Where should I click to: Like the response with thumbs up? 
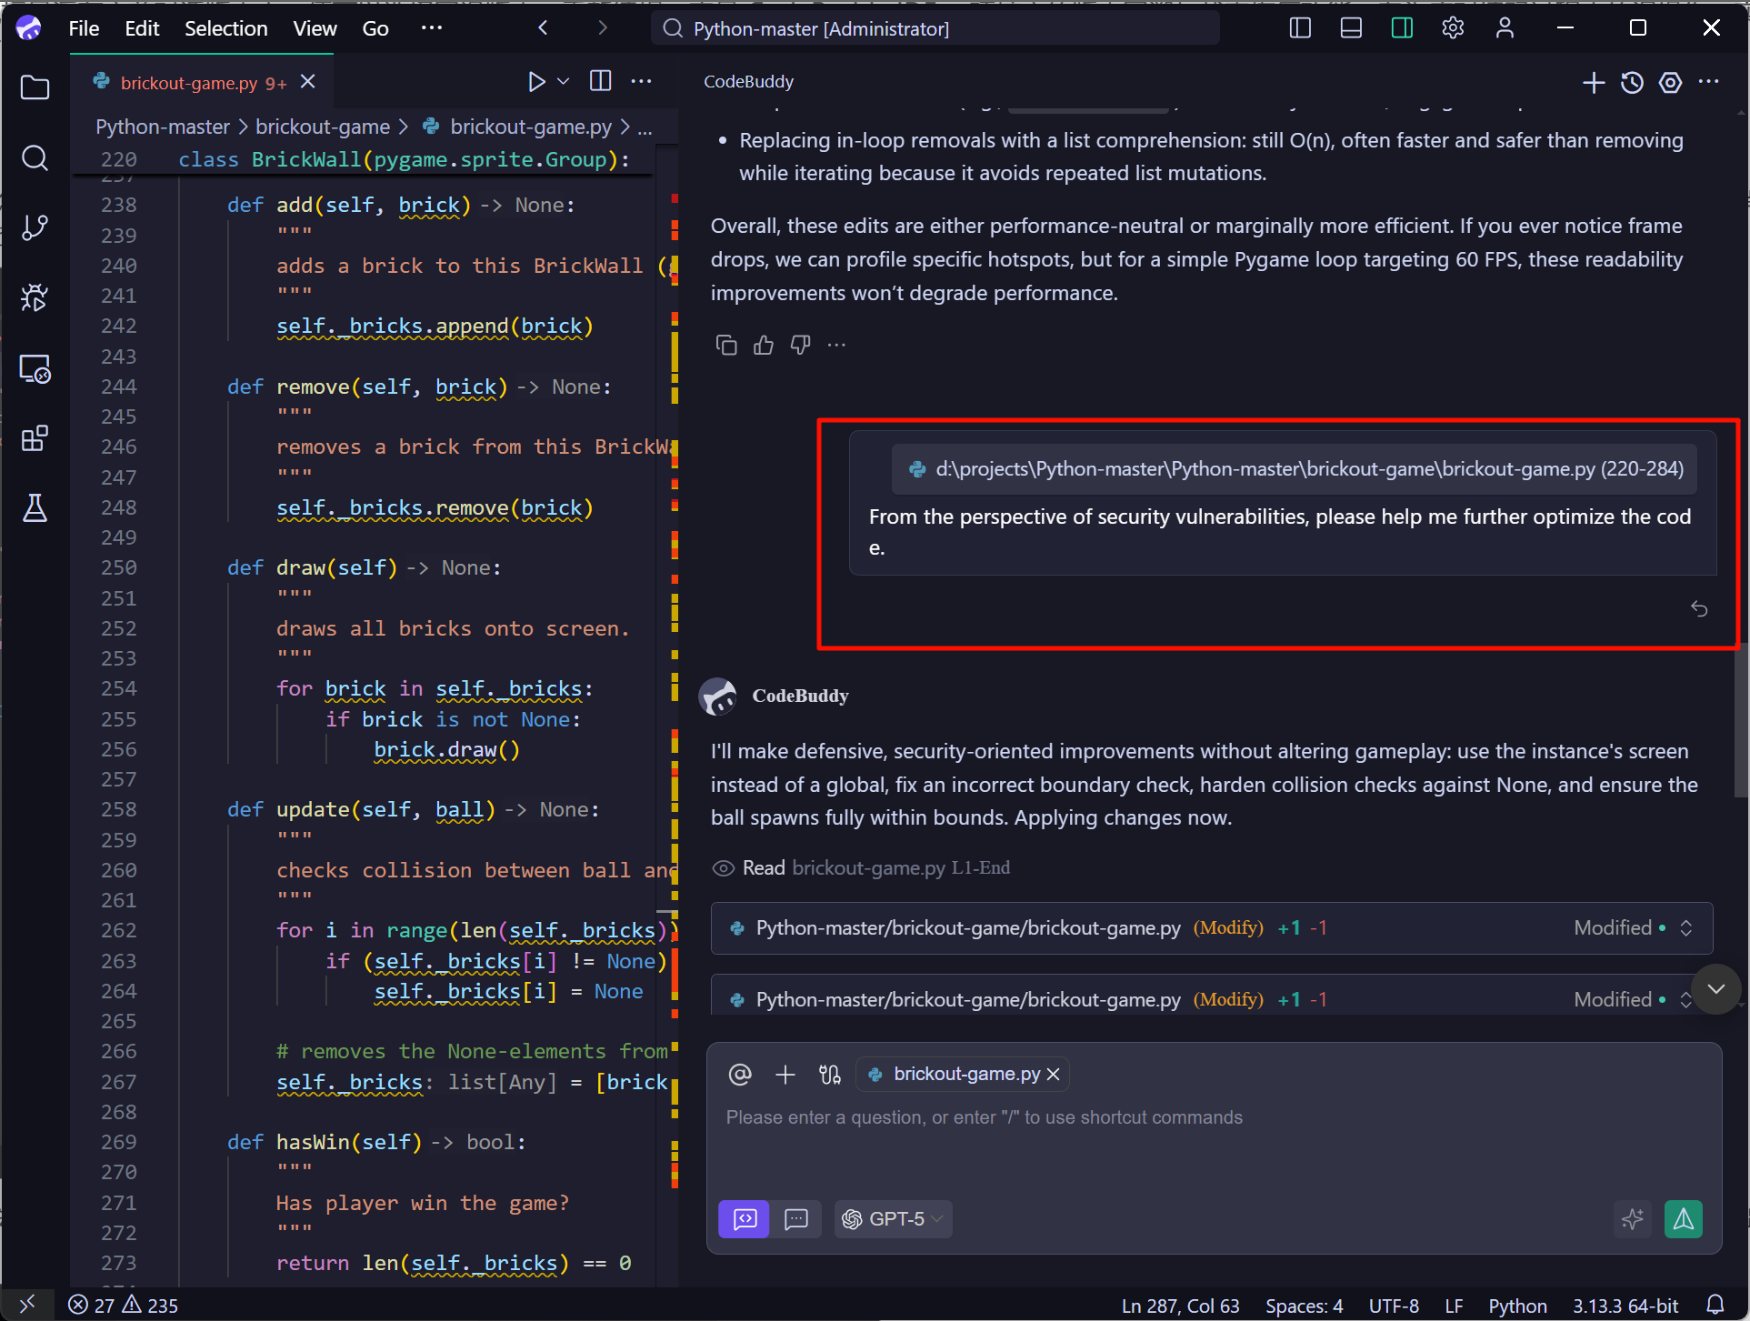tap(763, 344)
